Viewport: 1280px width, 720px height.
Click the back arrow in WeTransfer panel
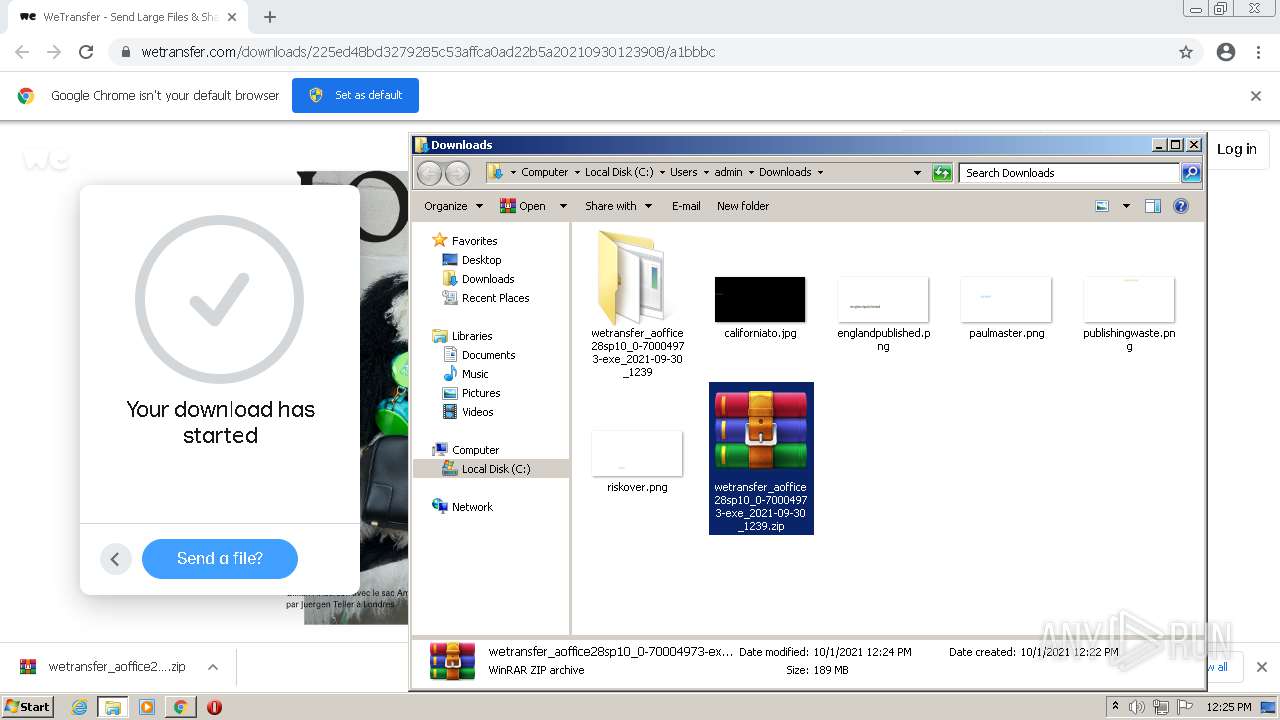pos(116,559)
